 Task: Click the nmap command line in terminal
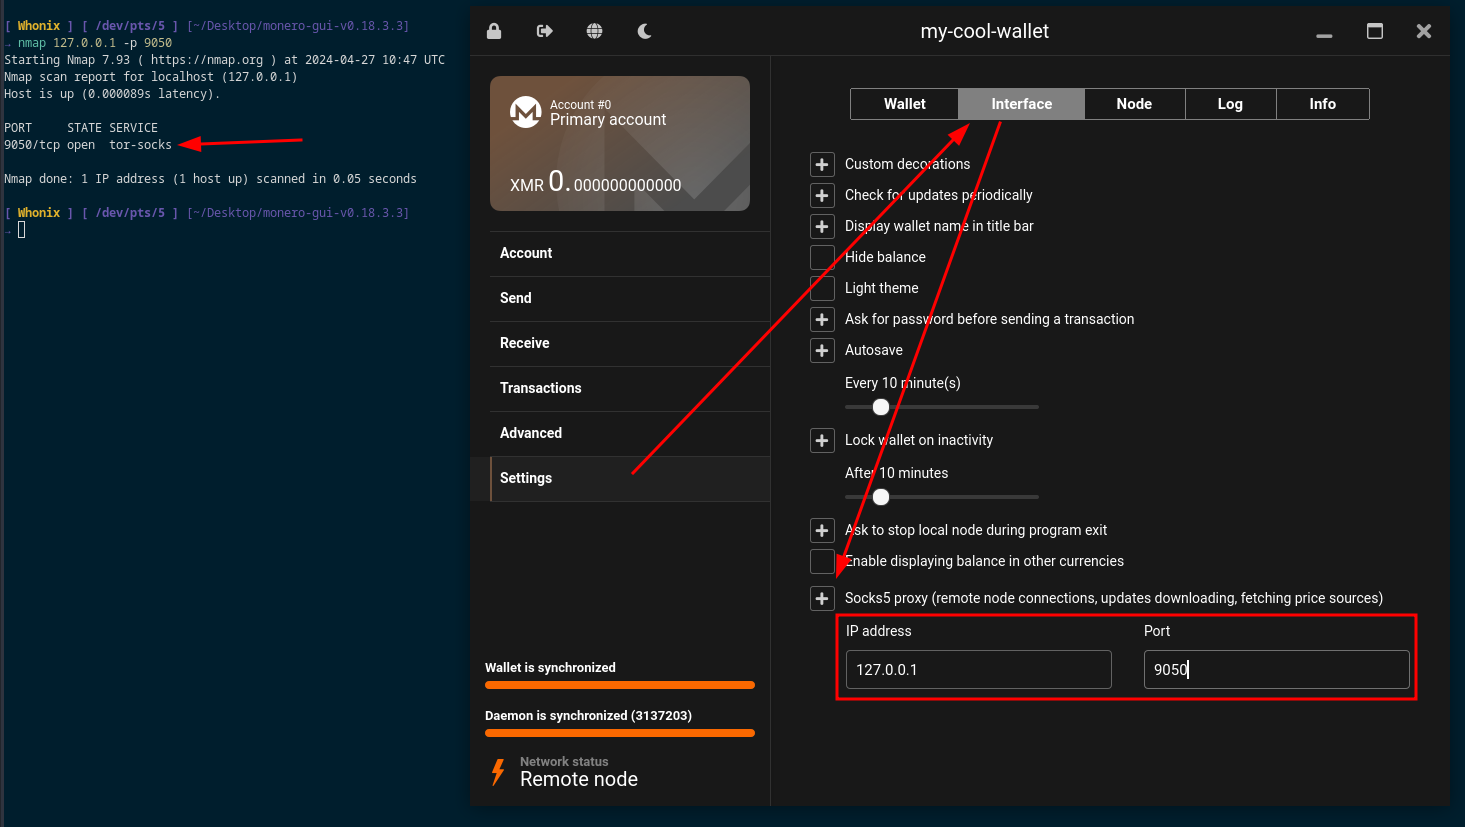[x=95, y=43]
